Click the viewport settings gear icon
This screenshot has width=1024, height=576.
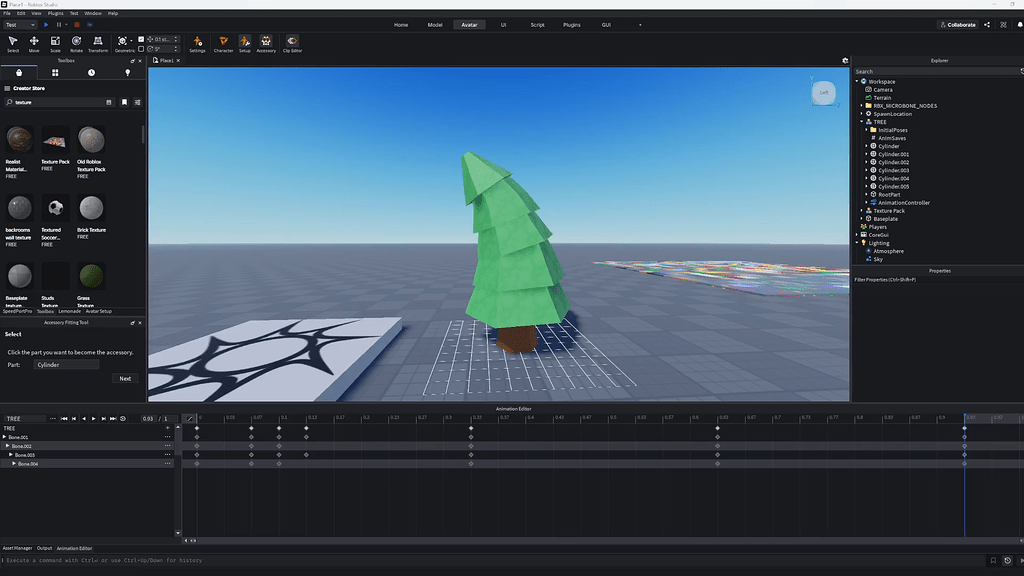tap(845, 61)
